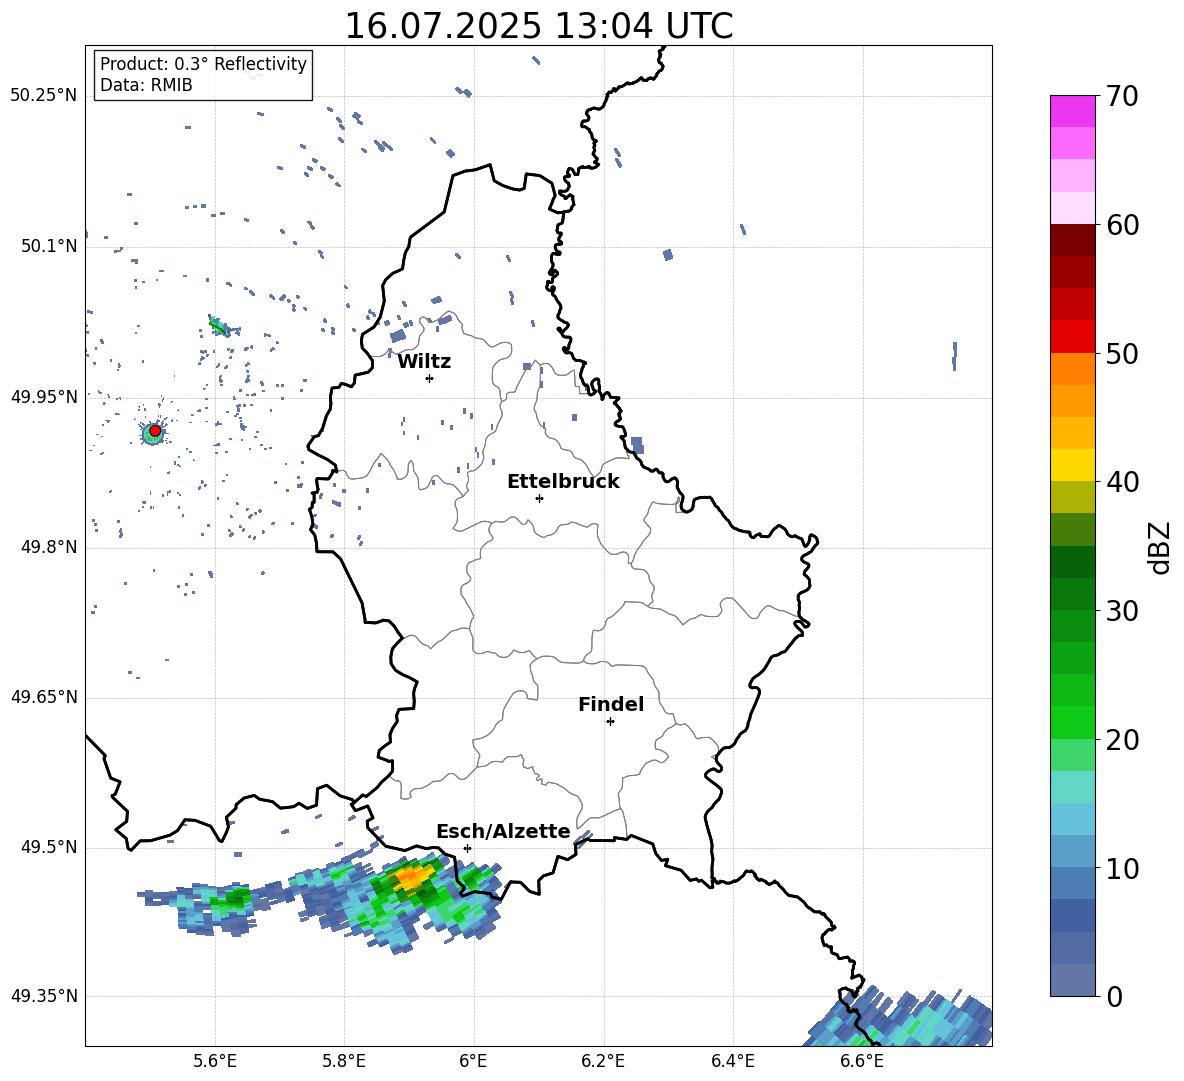Click the 6.2°E longitude label
The image size is (1184, 1081).
pos(603,1061)
